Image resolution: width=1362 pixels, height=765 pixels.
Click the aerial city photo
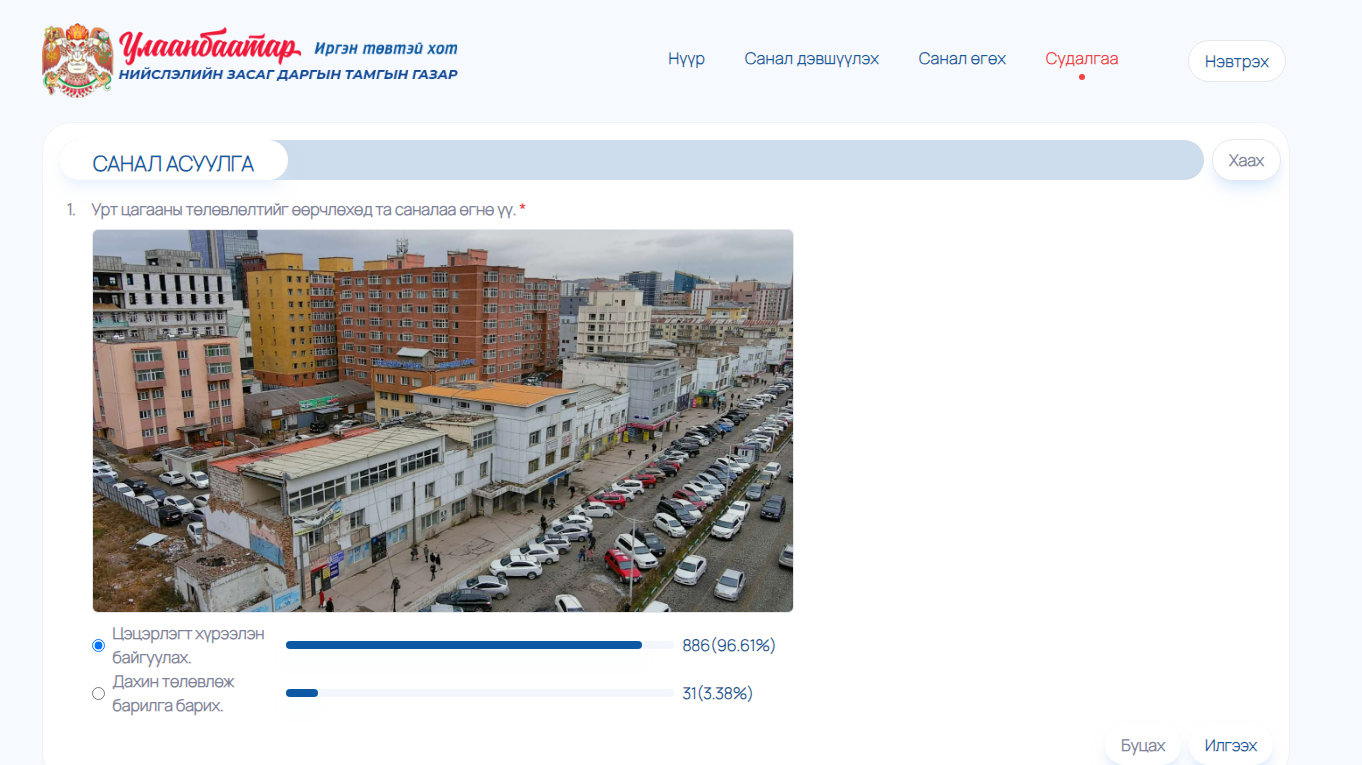point(442,420)
